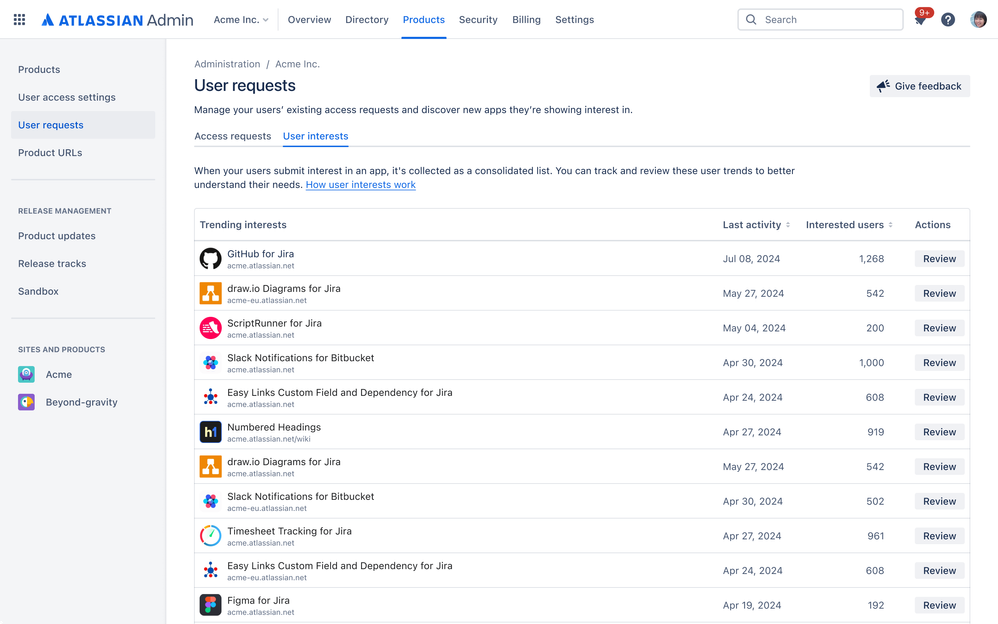Image resolution: width=998 pixels, height=624 pixels.
Task: Review Timesheet Tracking for Jira interest
Action: click(x=939, y=536)
